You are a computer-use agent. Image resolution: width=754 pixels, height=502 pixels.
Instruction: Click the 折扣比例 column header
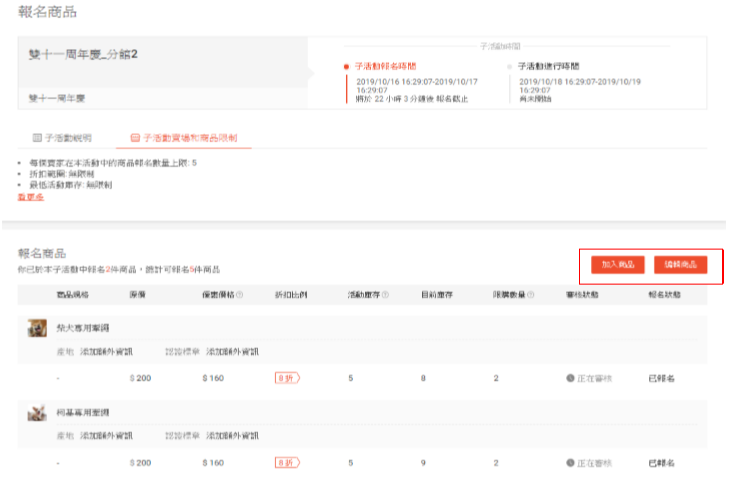291,295
